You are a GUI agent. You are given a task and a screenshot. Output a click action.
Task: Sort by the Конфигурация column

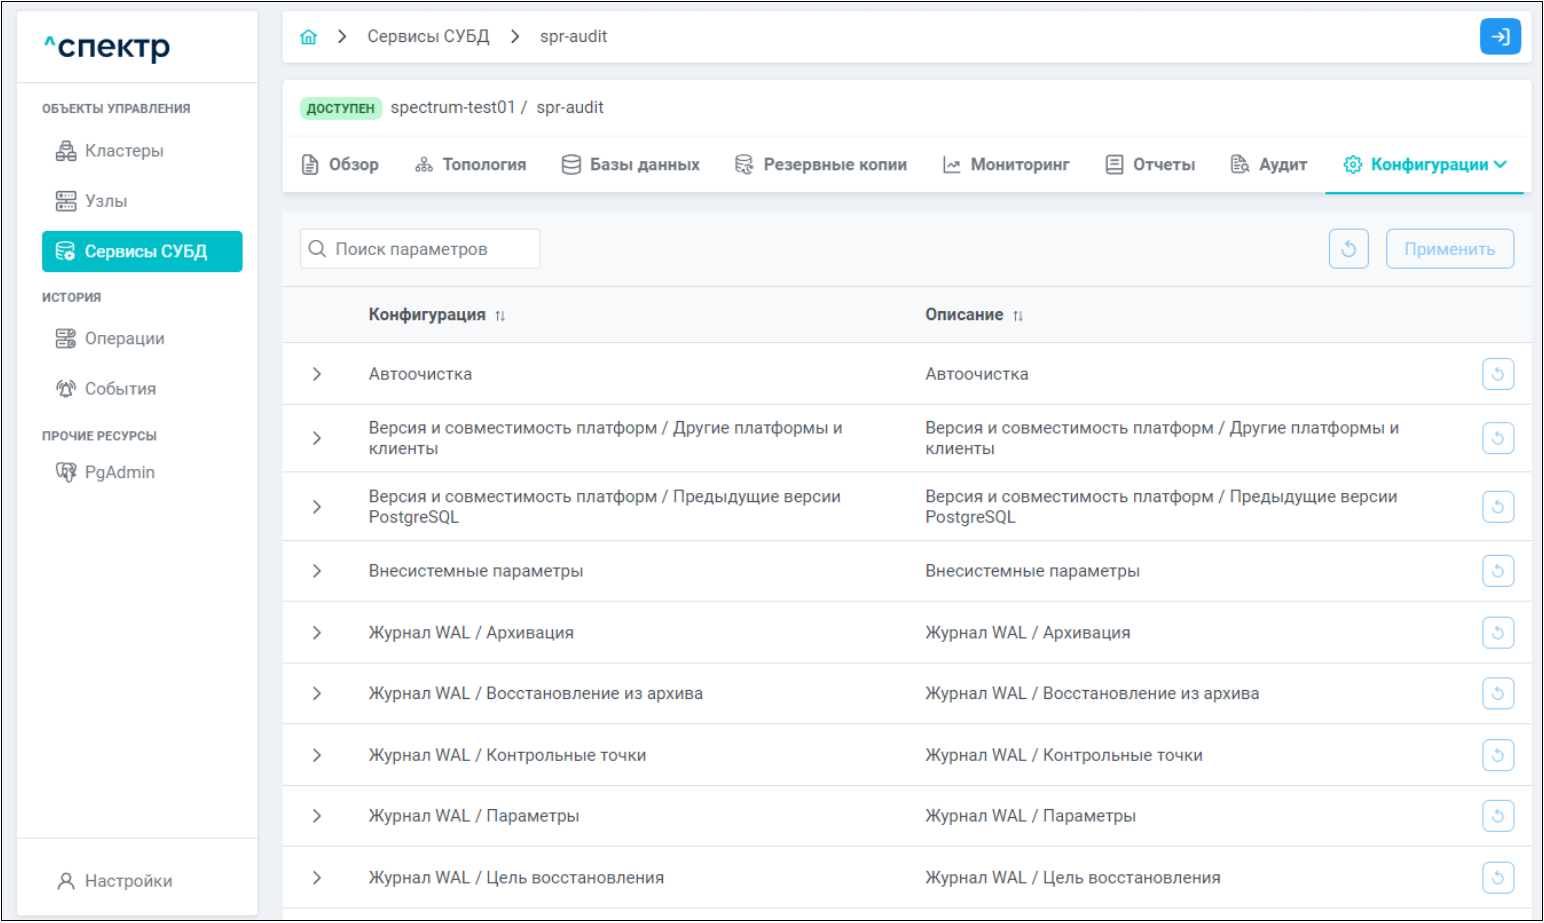coord(500,316)
